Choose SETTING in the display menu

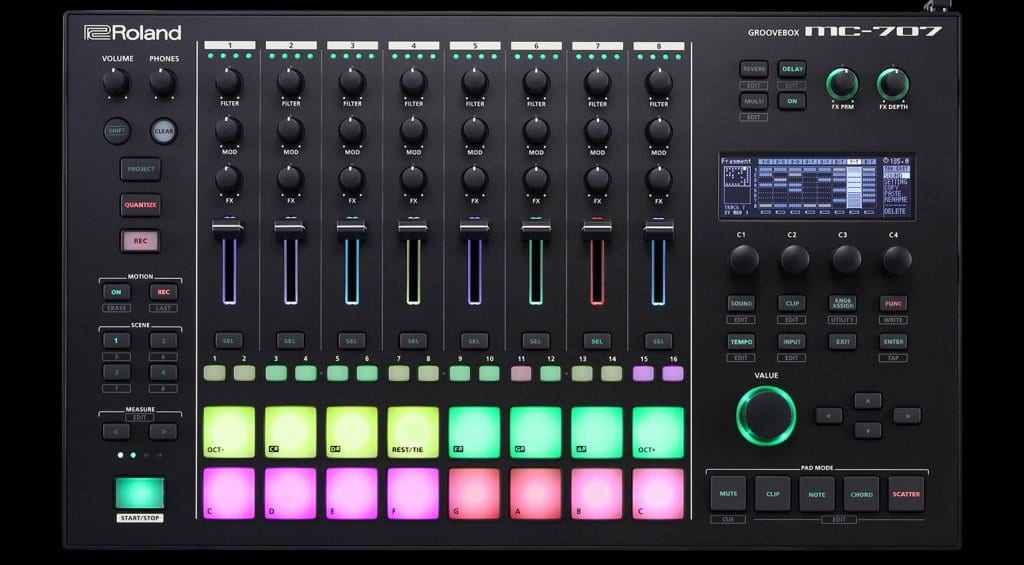click(x=896, y=182)
